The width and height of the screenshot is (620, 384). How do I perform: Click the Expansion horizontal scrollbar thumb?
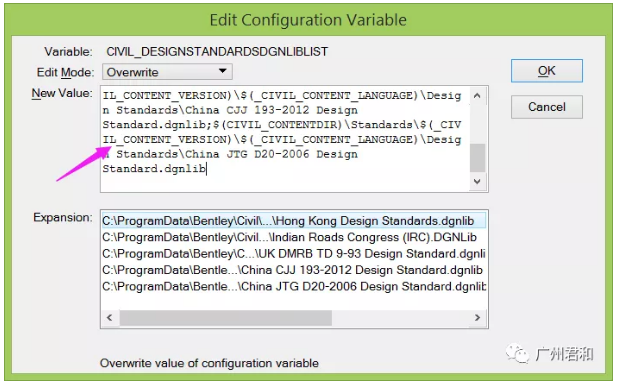(226, 318)
